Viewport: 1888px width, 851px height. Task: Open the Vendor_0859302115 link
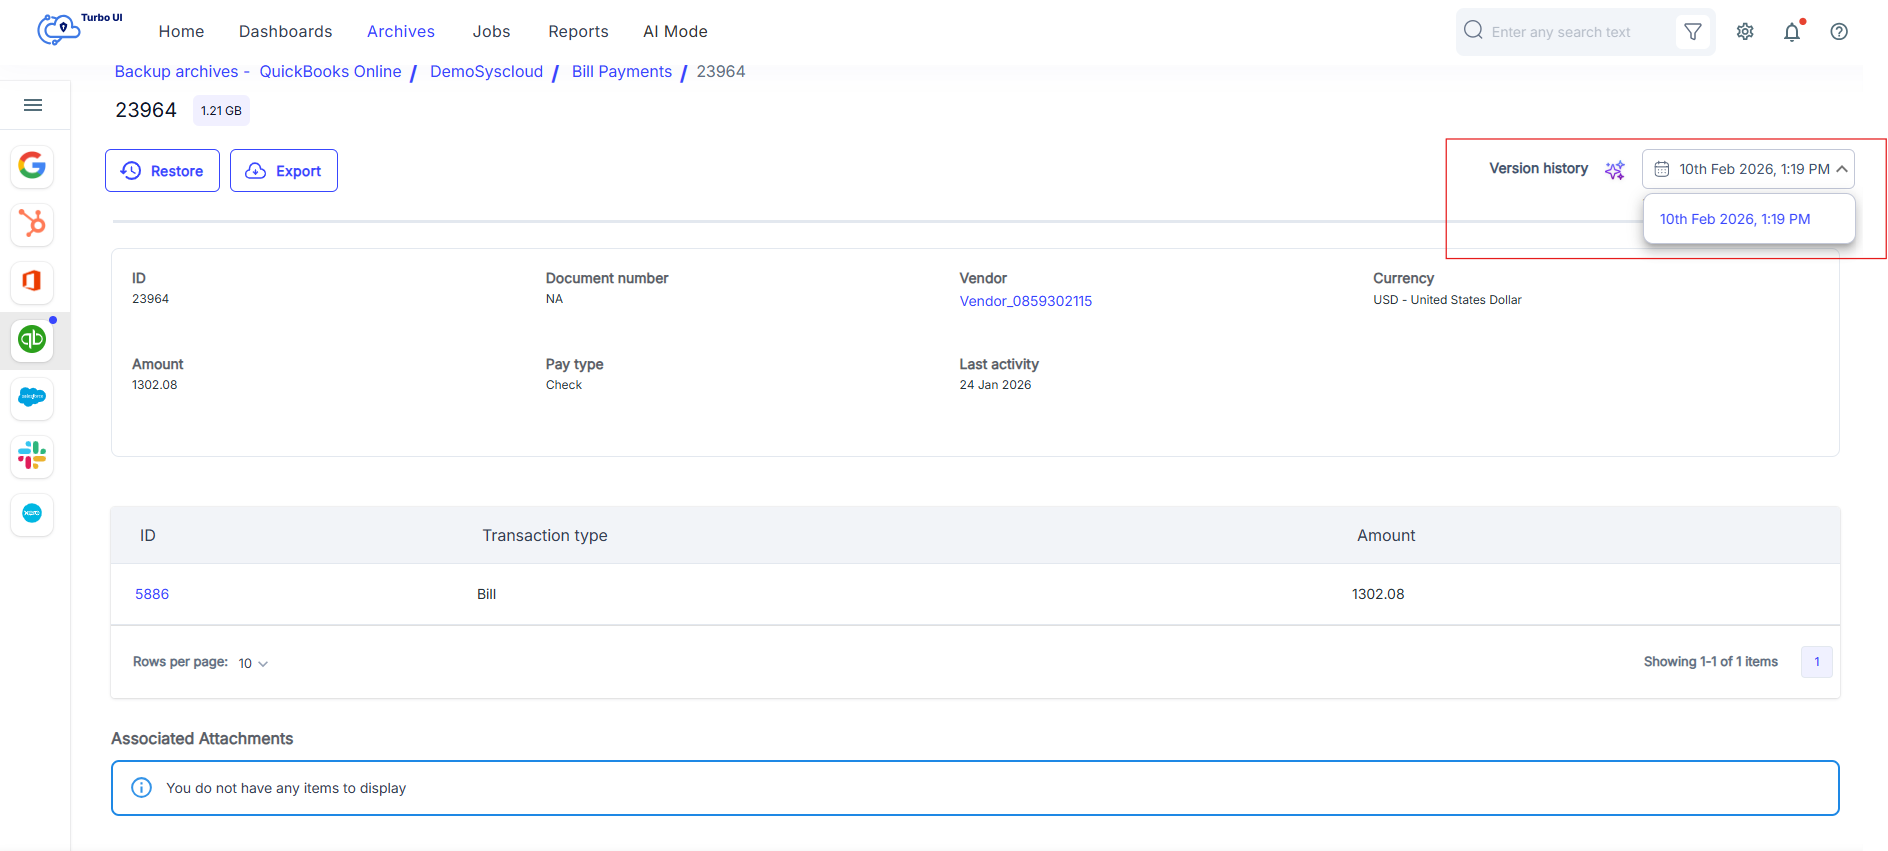[x=1025, y=301]
